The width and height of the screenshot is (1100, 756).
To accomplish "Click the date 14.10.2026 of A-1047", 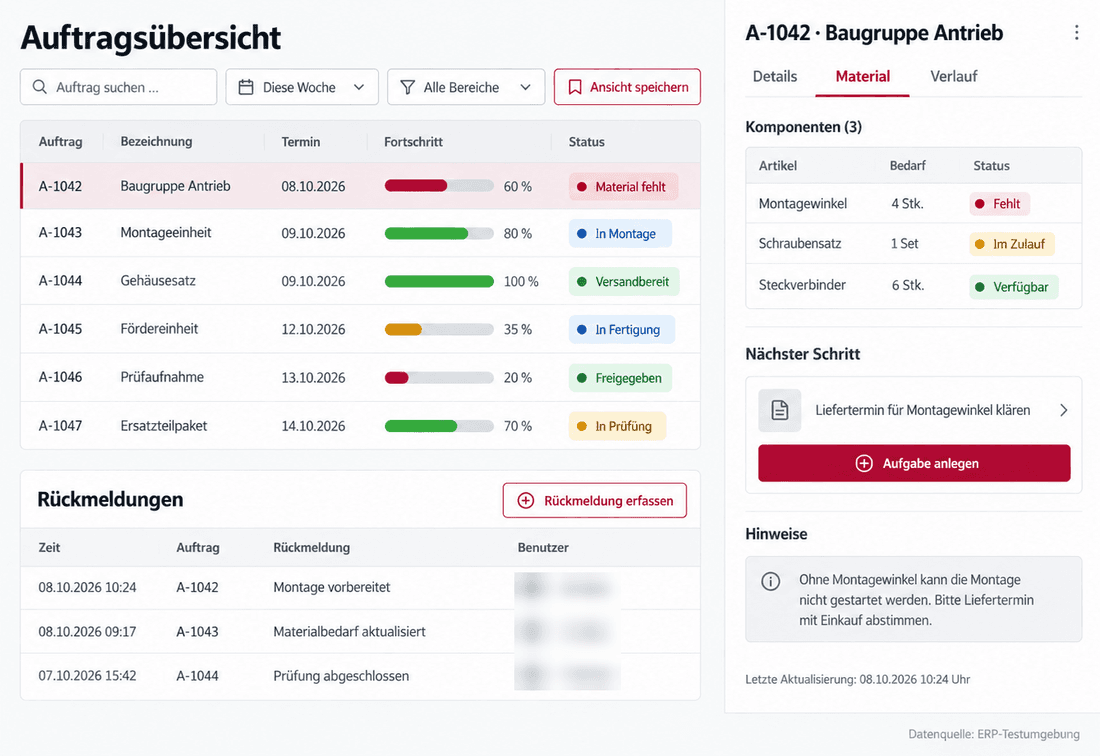I will click(313, 426).
